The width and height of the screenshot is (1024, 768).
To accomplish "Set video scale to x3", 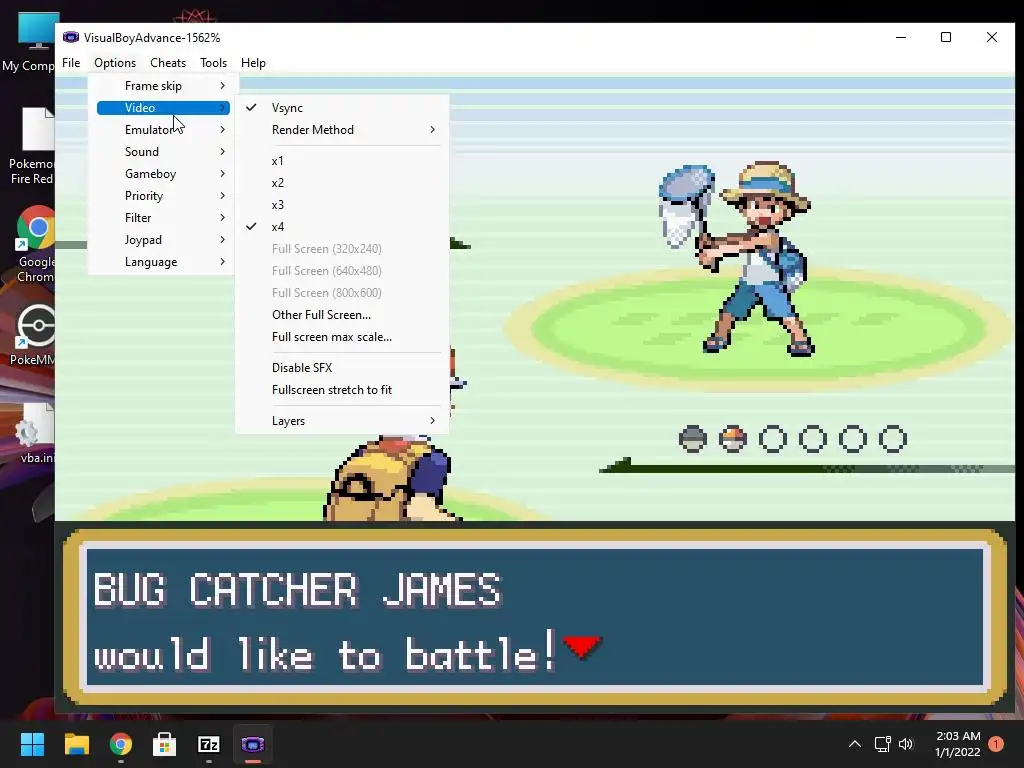I will [x=342, y=205].
